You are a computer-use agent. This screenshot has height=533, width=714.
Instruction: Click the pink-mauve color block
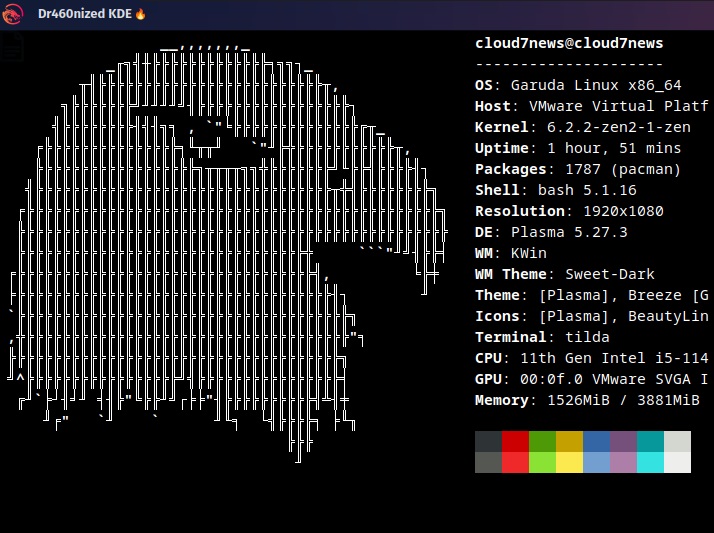[x=623, y=462]
